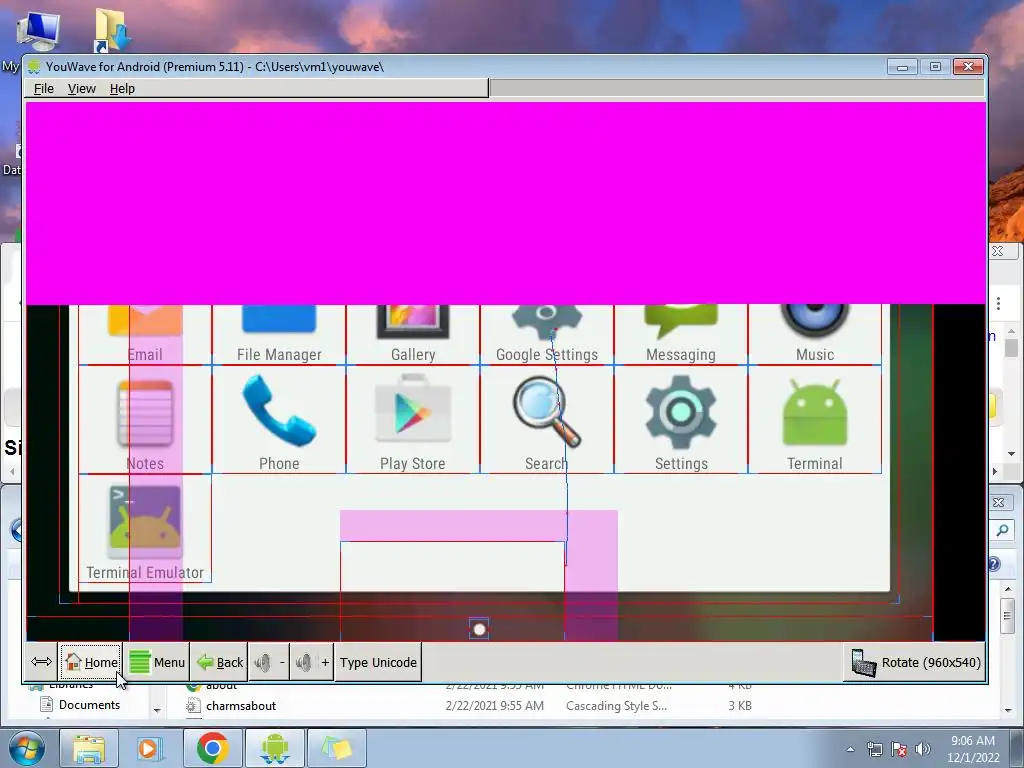1024x768 pixels.
Task: Open the Android Settings gear app
Action: tap(681, 411)
